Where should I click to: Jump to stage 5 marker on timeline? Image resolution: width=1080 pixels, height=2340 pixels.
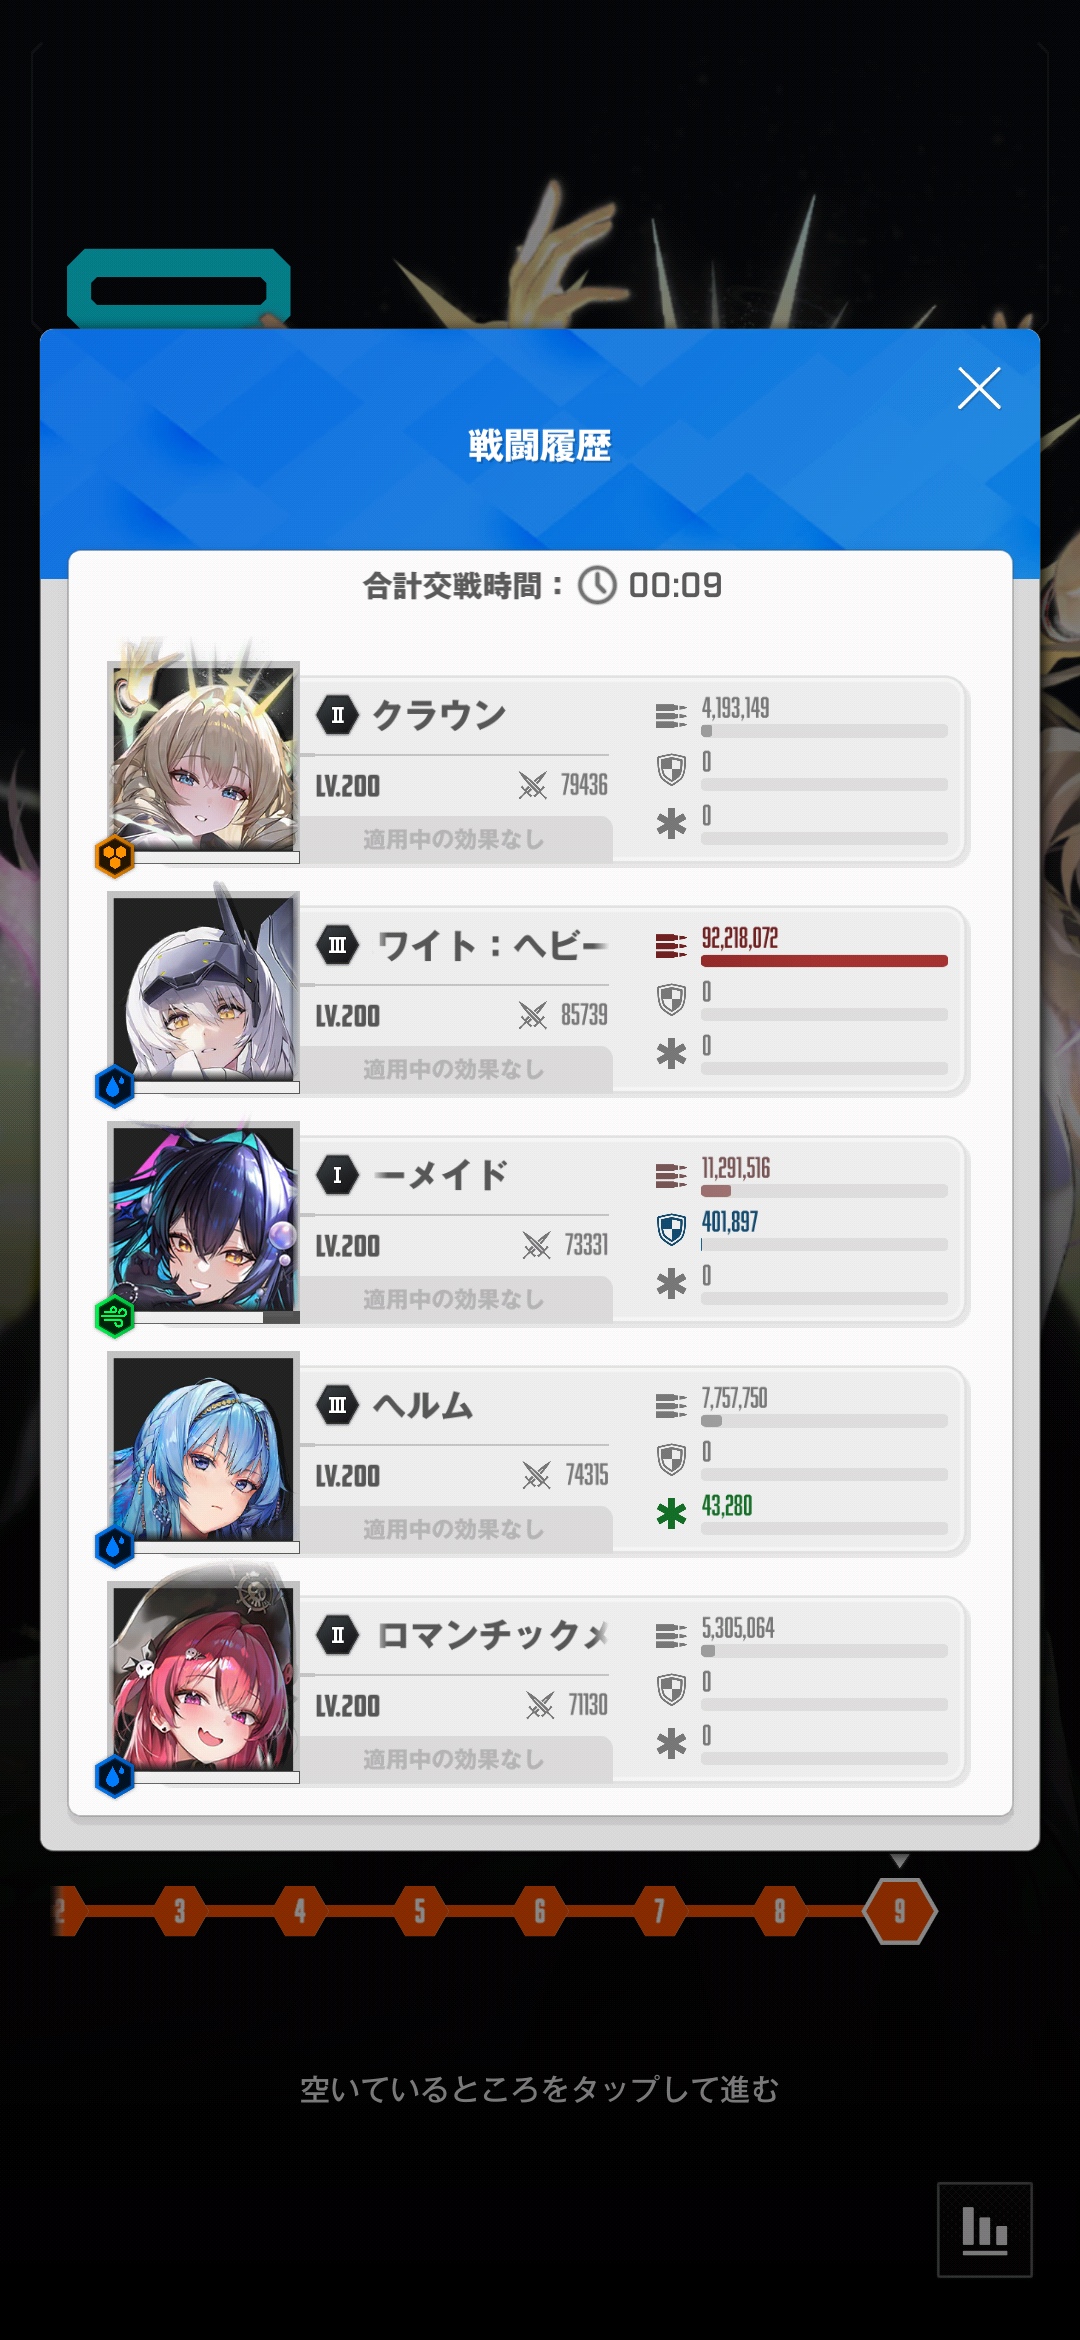pyautogui.click(x=420, y=1911)
